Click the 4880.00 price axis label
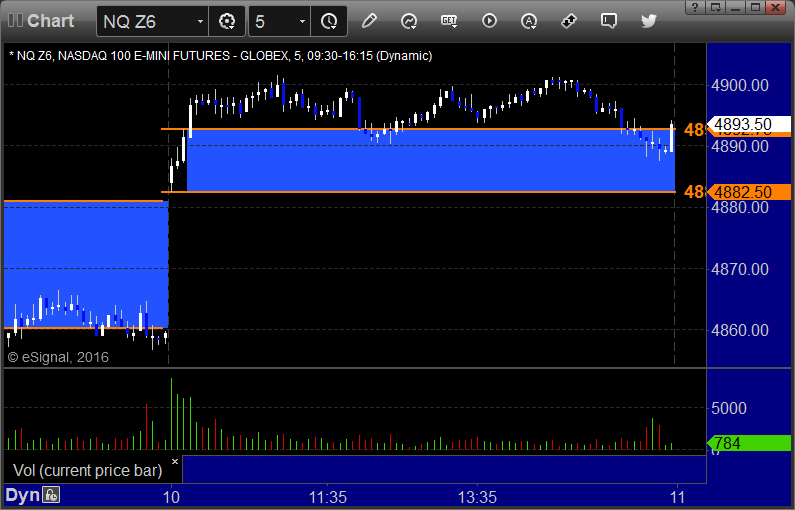The image size is (795, 510). point(740,207)
